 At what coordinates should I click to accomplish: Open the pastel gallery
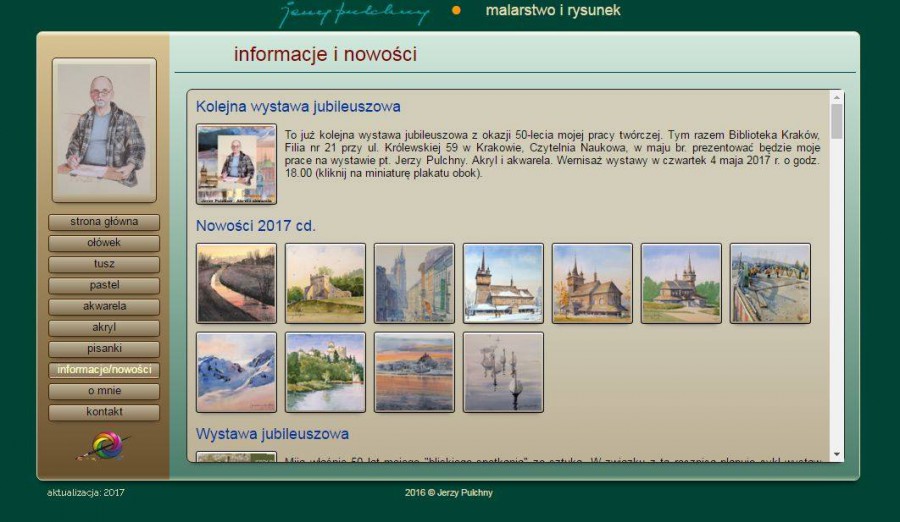click(104, 285)
